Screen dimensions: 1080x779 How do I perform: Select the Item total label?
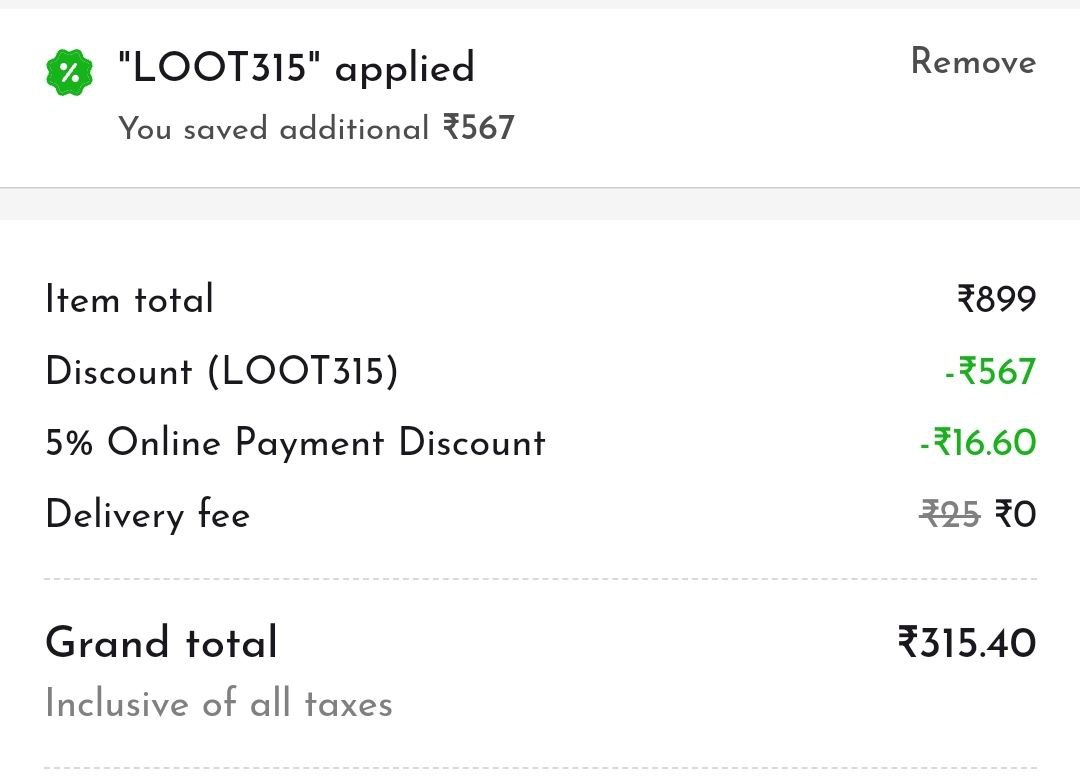pos(129,299)
